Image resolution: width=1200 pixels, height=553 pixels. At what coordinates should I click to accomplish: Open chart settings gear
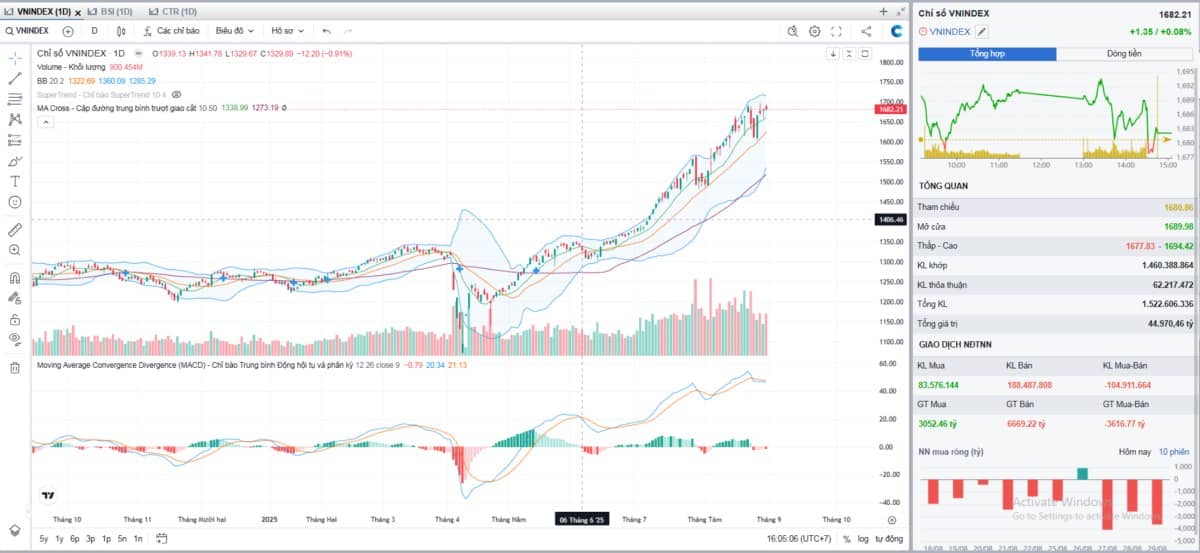[815, 31]
